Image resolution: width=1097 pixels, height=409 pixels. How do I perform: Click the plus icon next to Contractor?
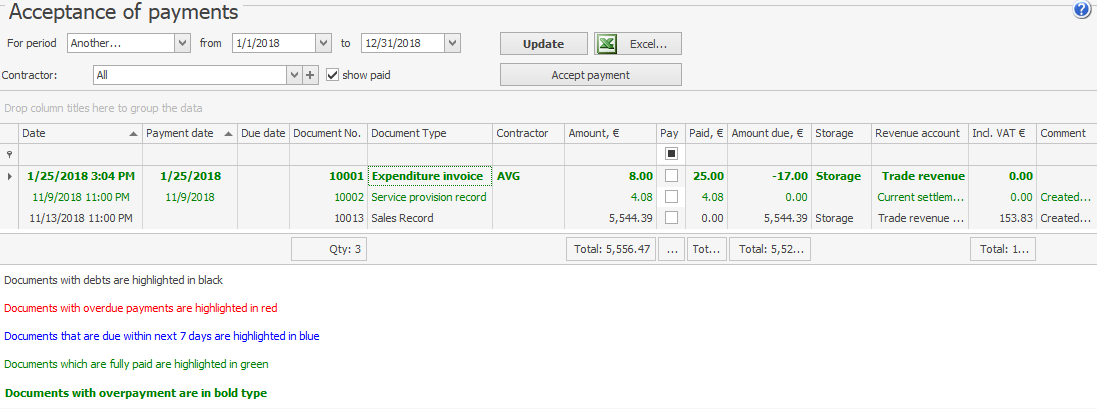[x=310, y=75]
